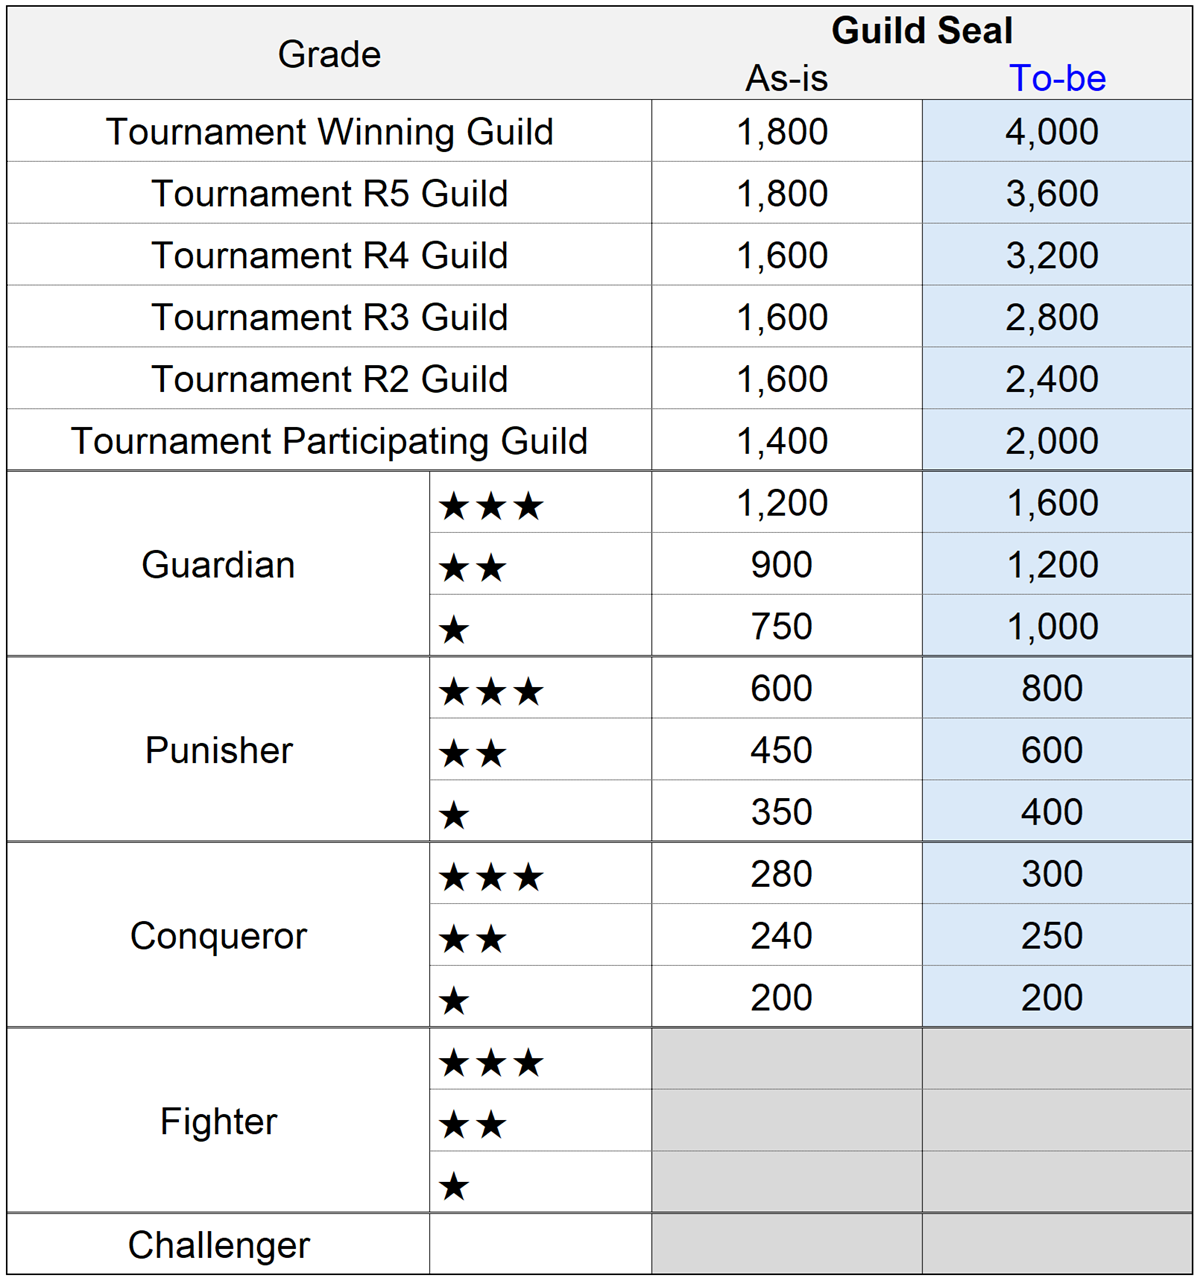Select the gray Challenger To-be cell
The width and height of the screenshot is (1200, 1281).
1057,1245
